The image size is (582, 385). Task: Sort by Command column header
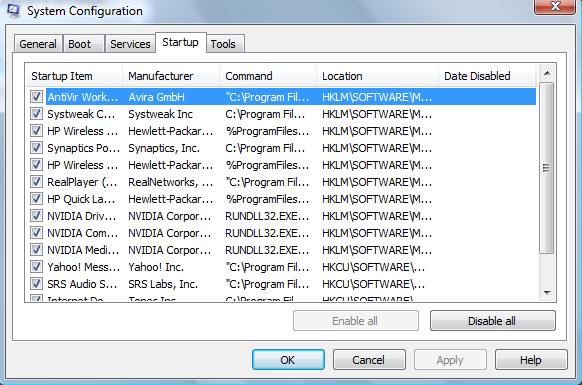coord(268,76)
